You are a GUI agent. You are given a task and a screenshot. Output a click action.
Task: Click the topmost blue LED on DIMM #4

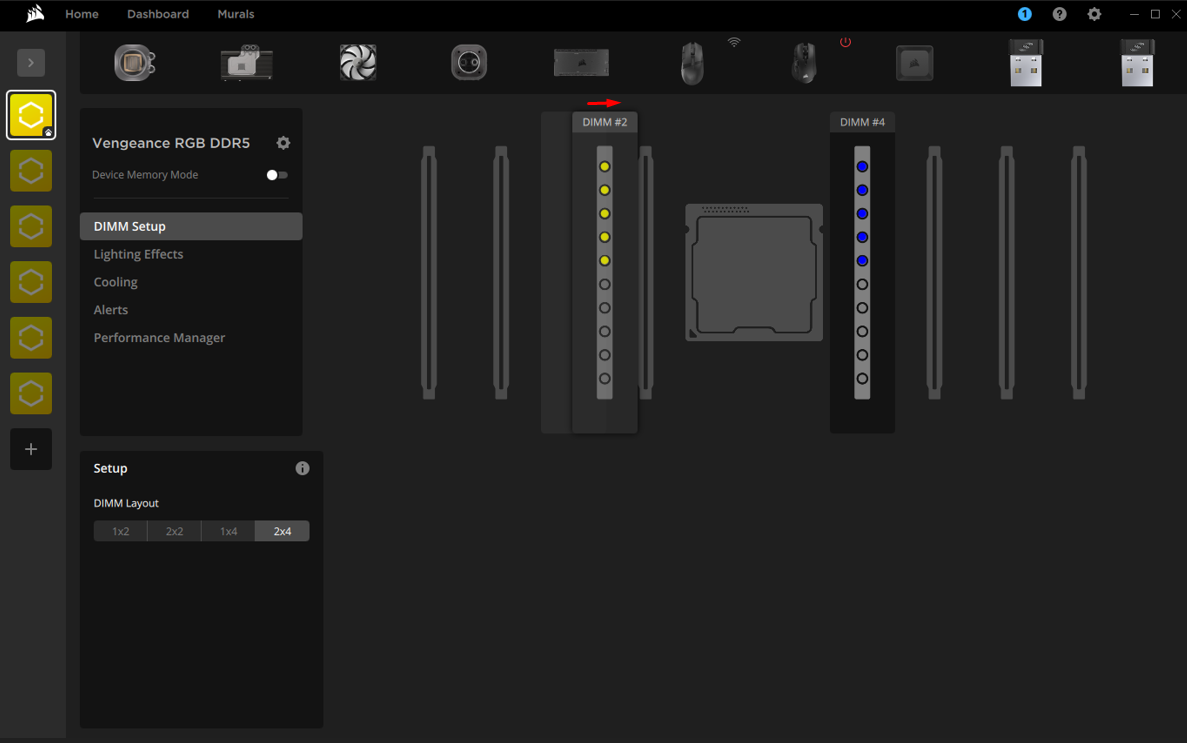tap(862, 167)
